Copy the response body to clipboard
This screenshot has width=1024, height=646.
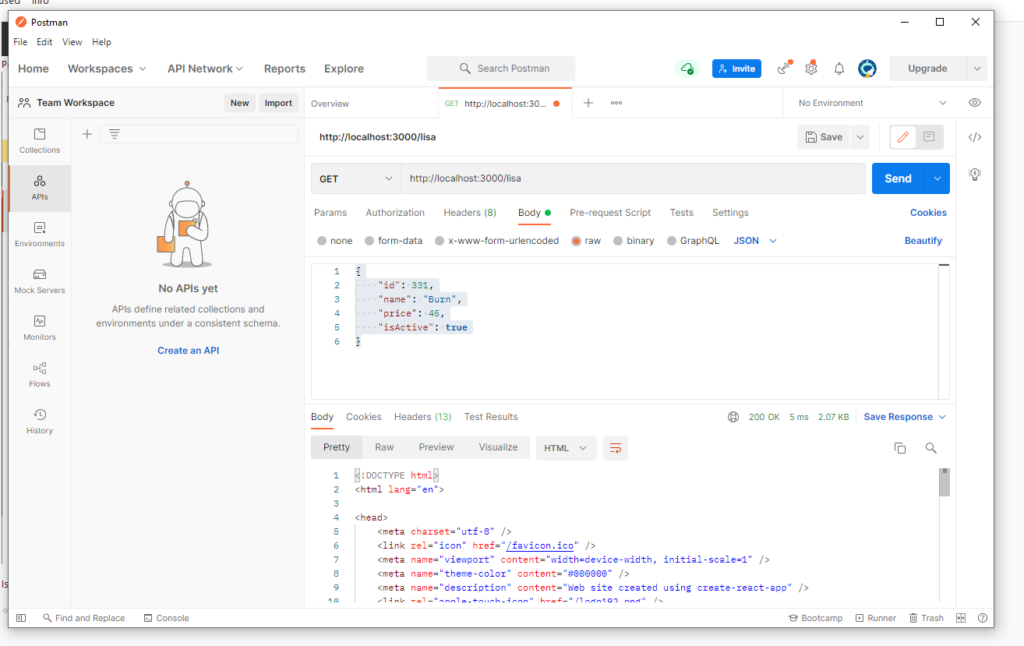(900, 448)
